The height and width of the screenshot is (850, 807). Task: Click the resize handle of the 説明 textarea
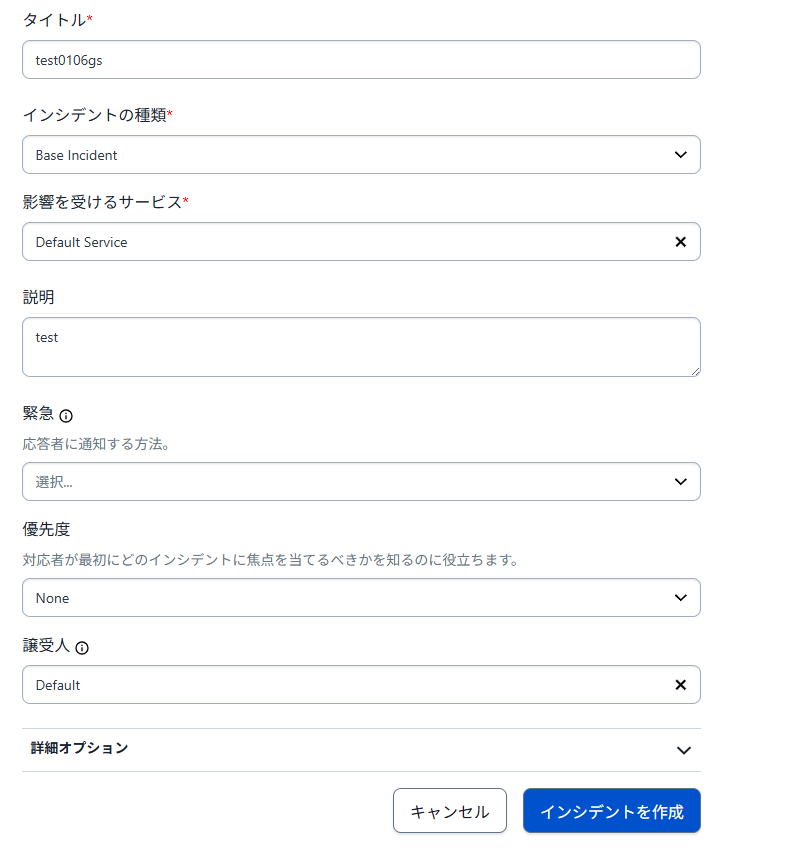pyautogui.click(x=695, y=371)
